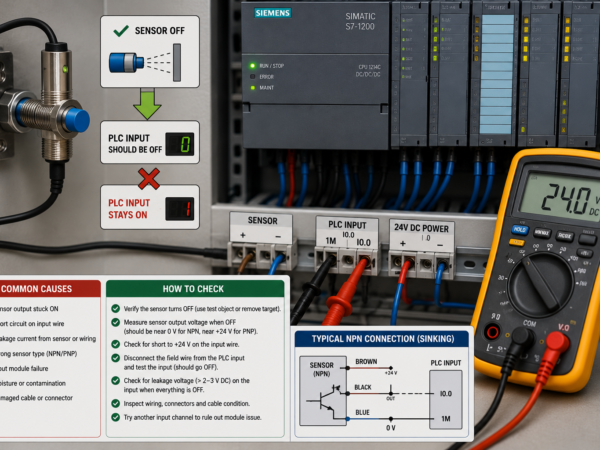Image resolution: width=600 pixels, height=450 pixels.
Task: Click the PLC INPUT terminal label
Action: click(x=347, y=225)
